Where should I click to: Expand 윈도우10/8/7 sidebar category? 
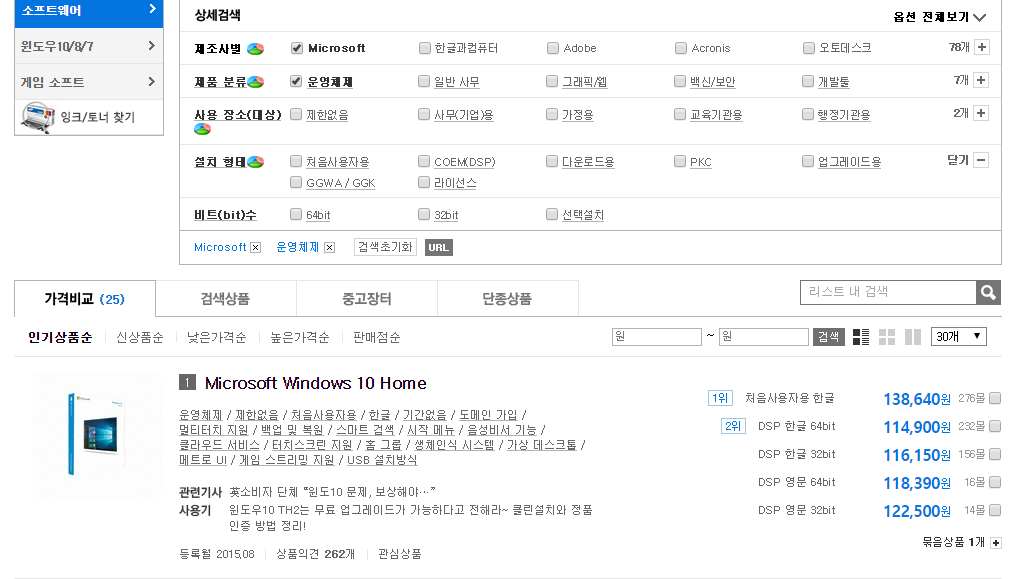89,46
